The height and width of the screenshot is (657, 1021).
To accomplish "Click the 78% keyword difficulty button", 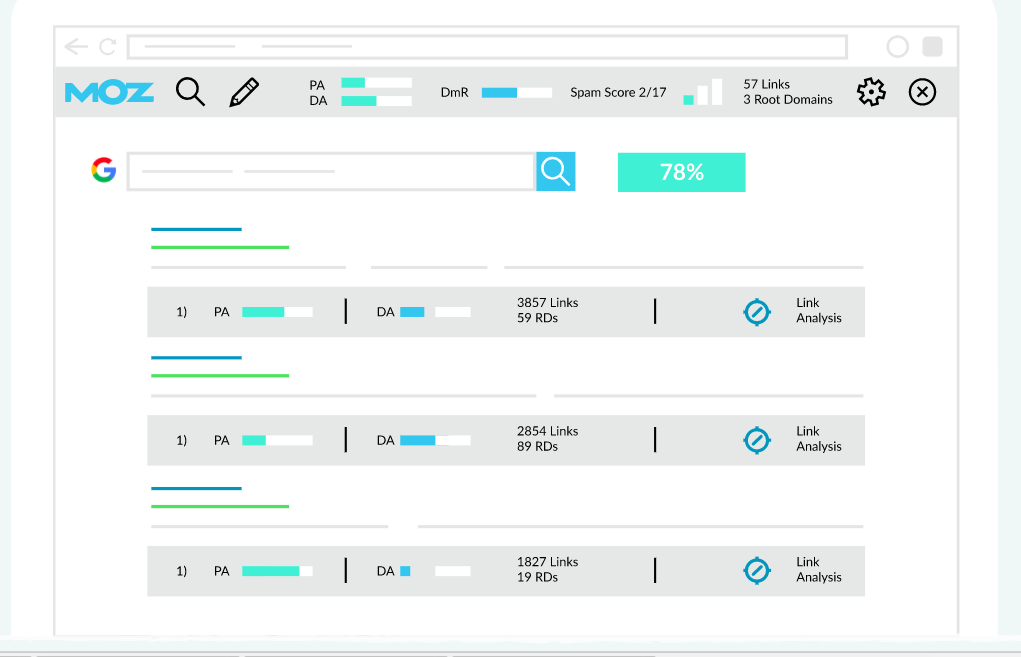I will coord(681,172).
